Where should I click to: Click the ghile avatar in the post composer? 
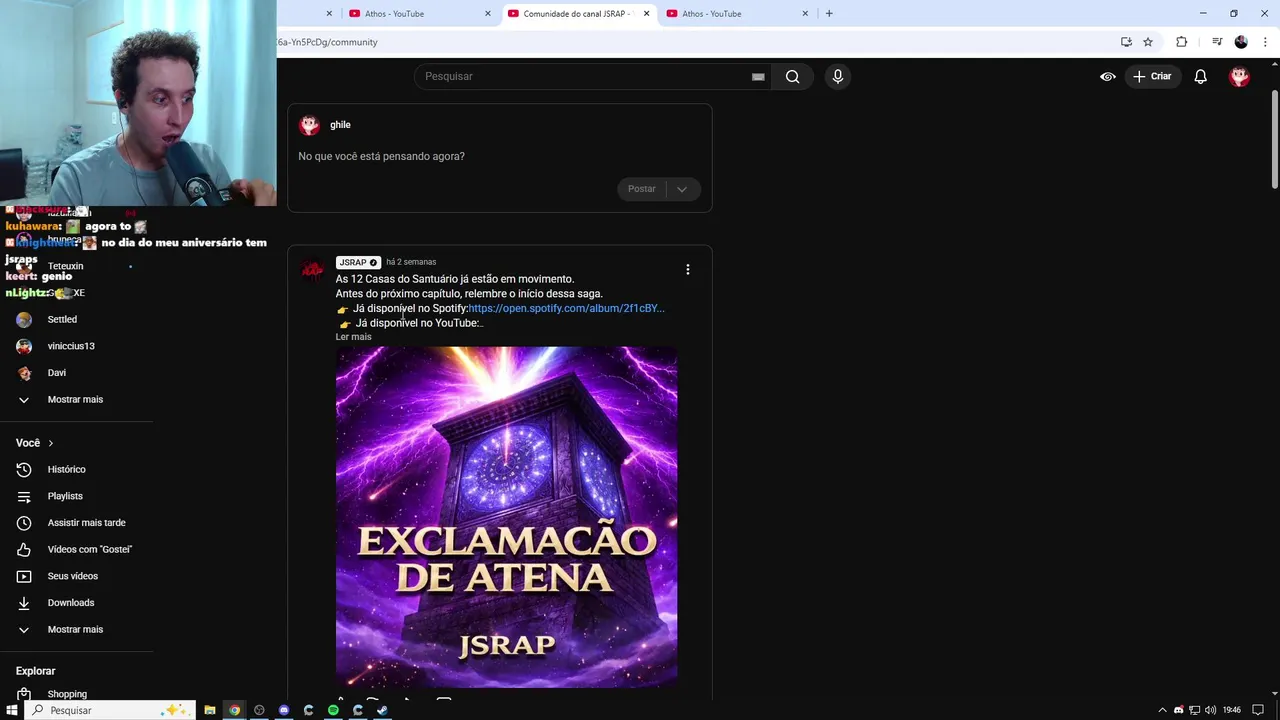click(x=309, y=125)
